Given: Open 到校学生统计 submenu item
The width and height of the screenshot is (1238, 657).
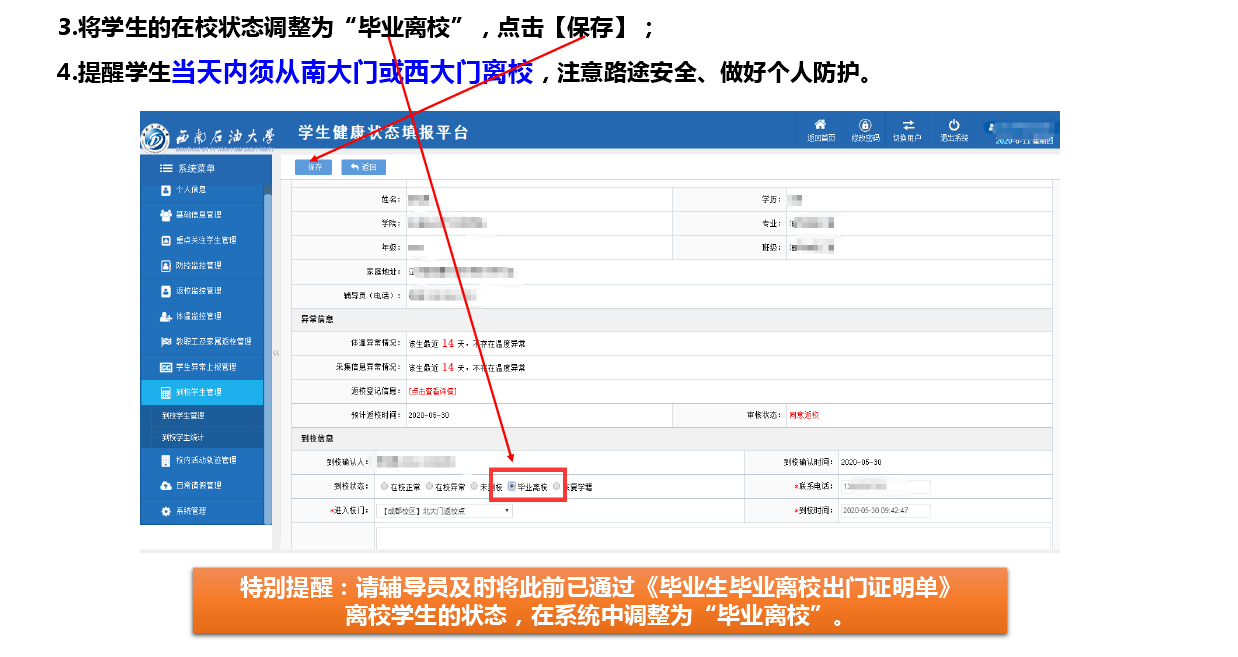Looking at the screenshot, I should (x=184, y=438).
